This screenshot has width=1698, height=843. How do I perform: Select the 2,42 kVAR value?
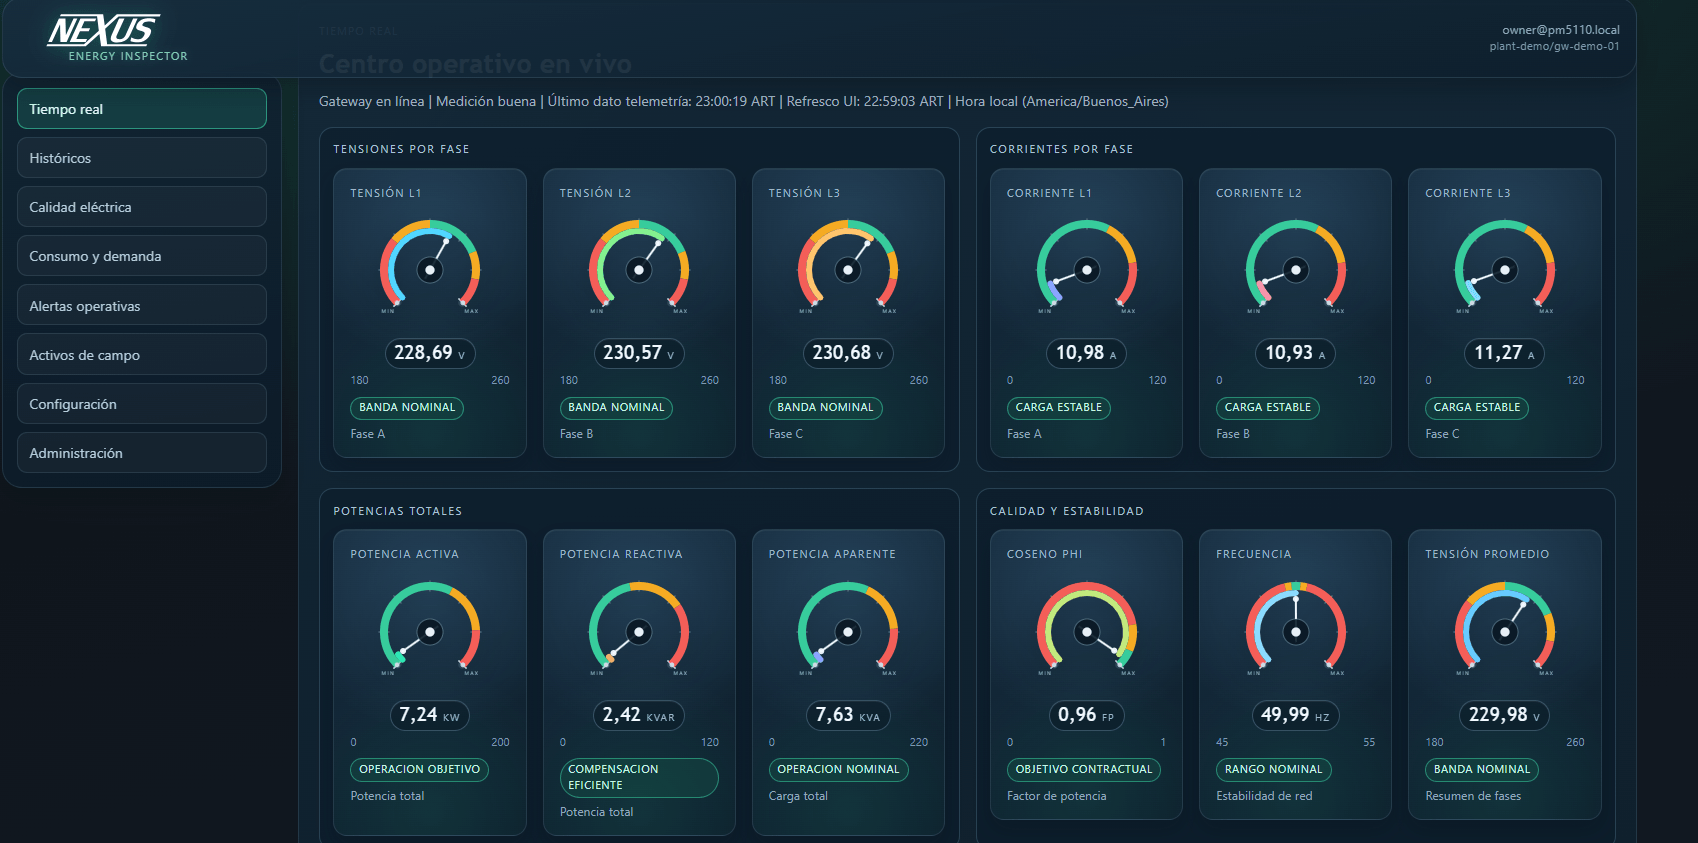pos(639,715)
